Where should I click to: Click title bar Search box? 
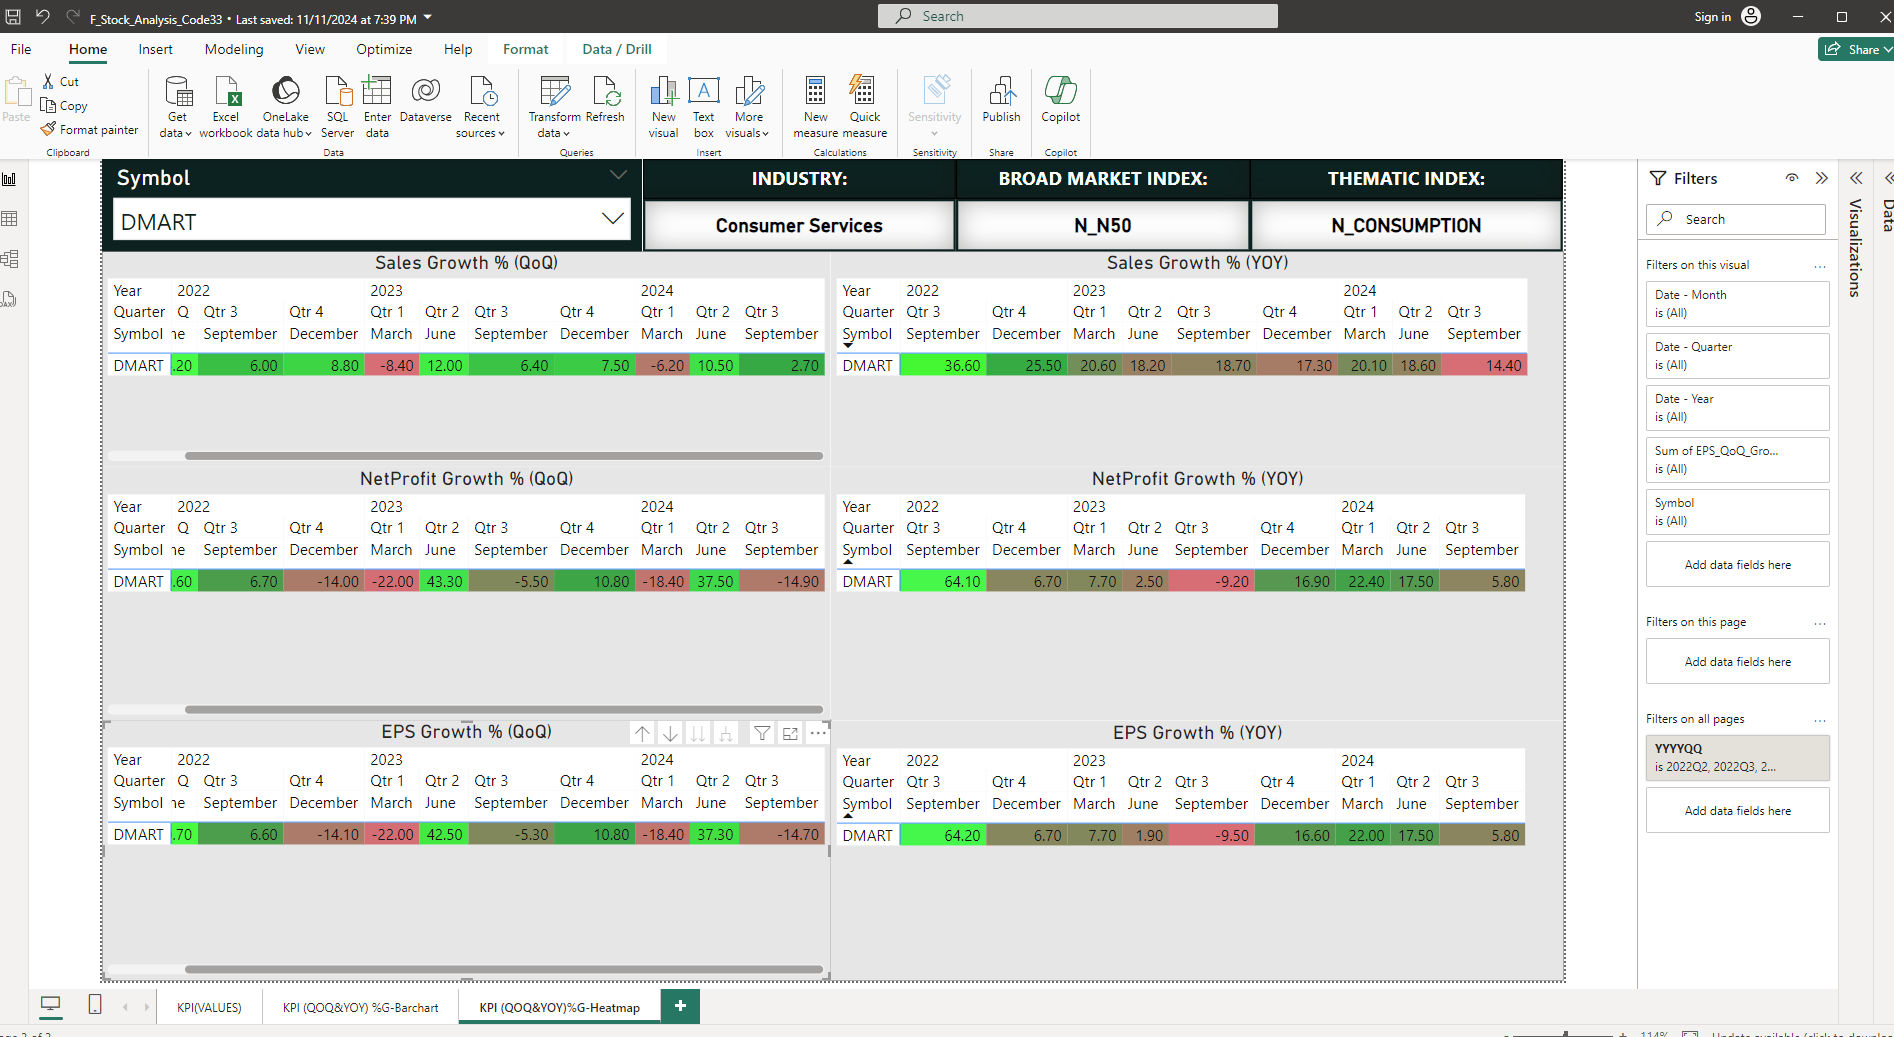[1077, 16]
